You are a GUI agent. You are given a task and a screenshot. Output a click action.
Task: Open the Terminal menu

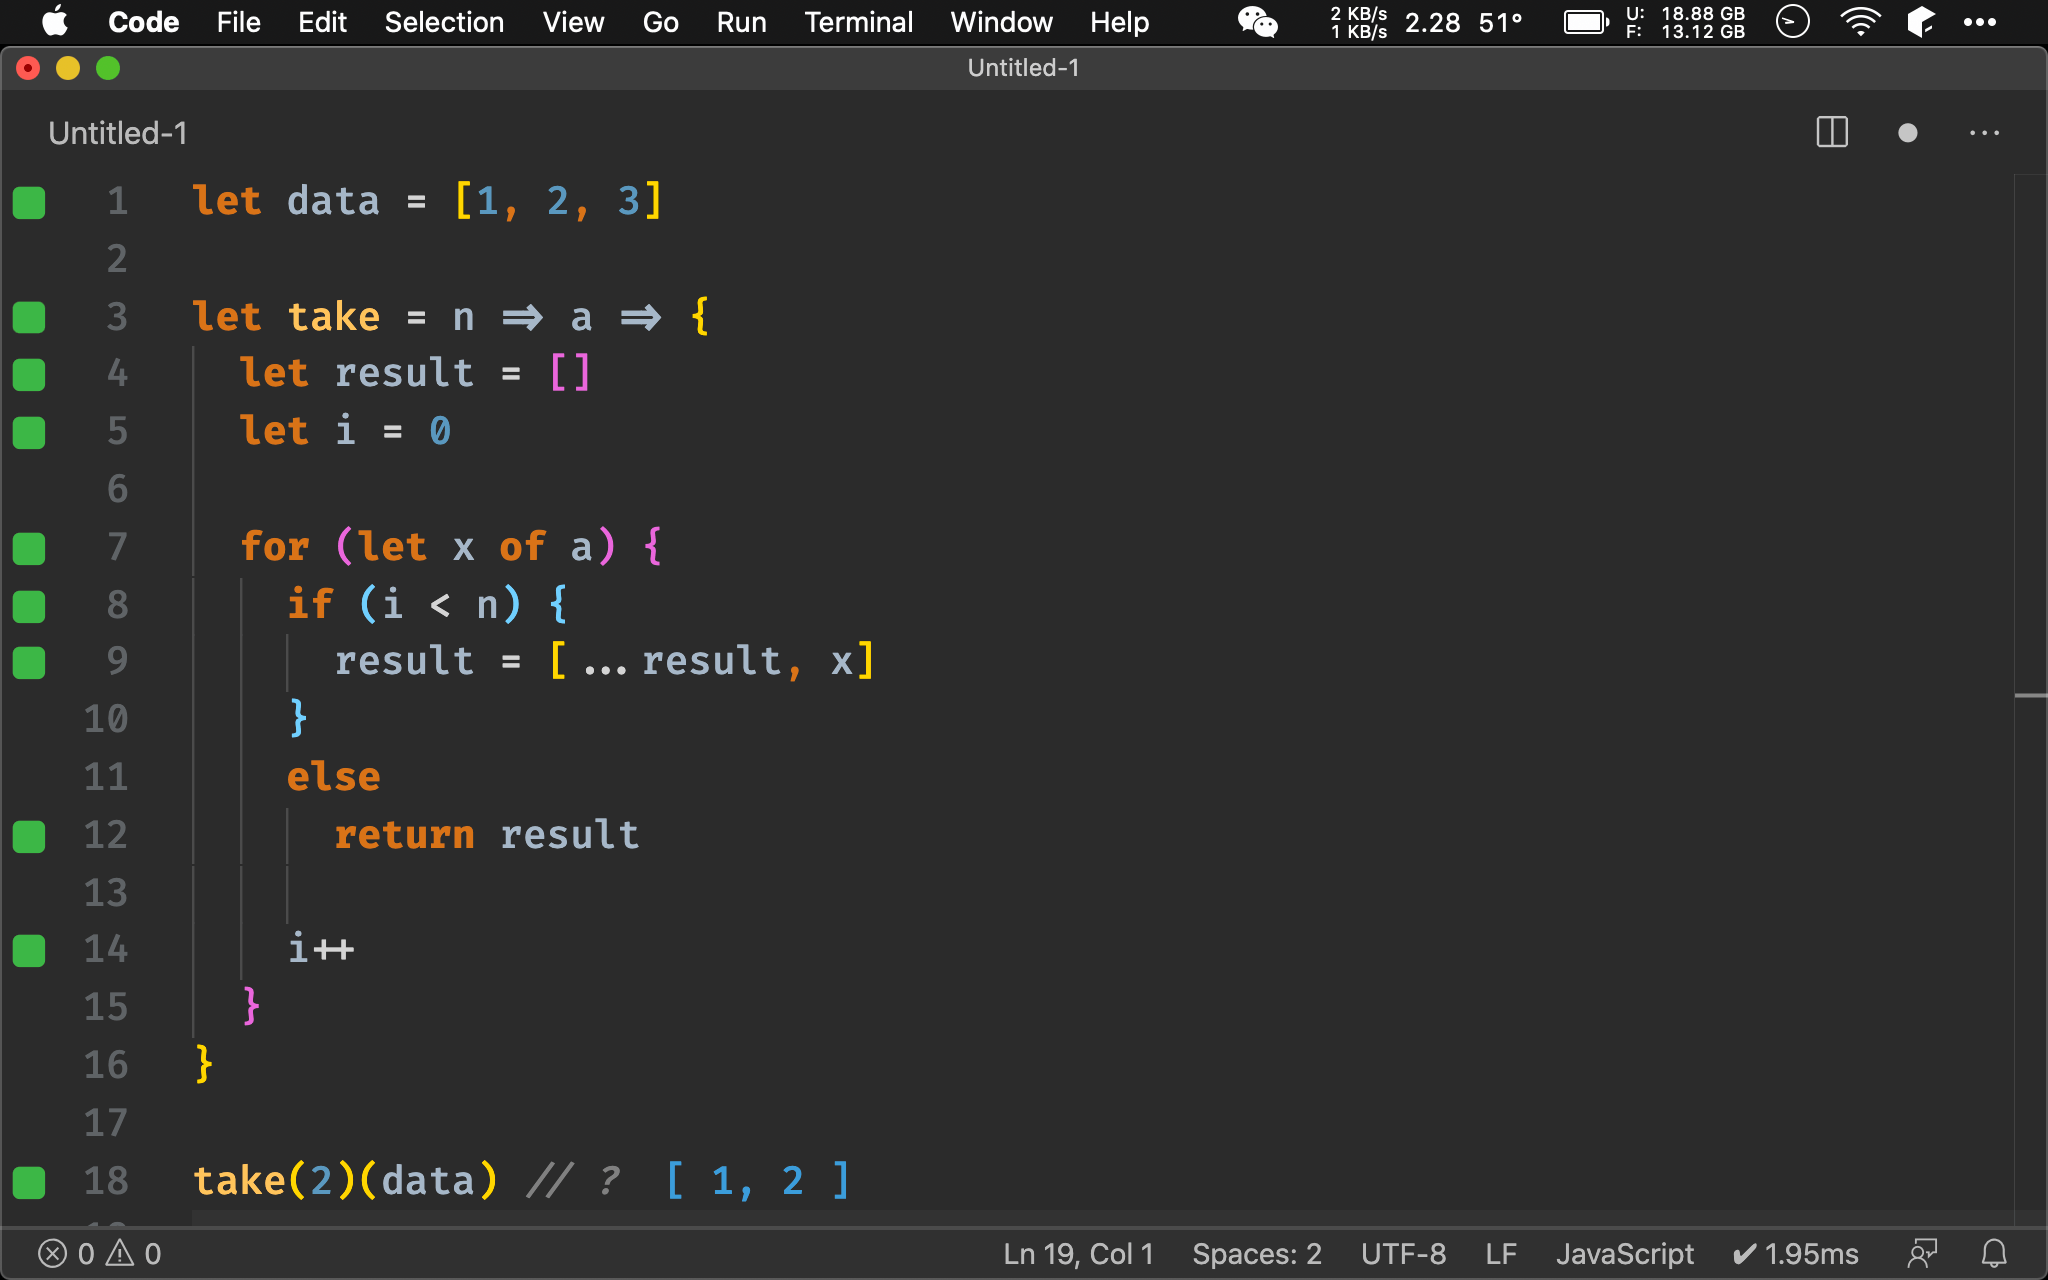(x=858, y=22)
